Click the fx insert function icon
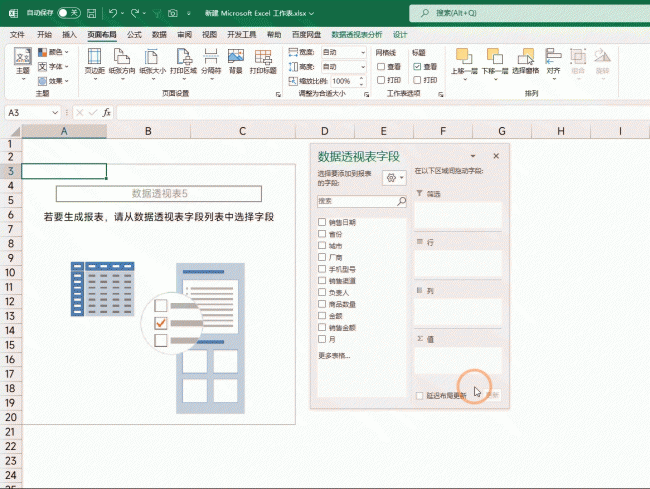The image size is (650, 489). click(107, 113)
